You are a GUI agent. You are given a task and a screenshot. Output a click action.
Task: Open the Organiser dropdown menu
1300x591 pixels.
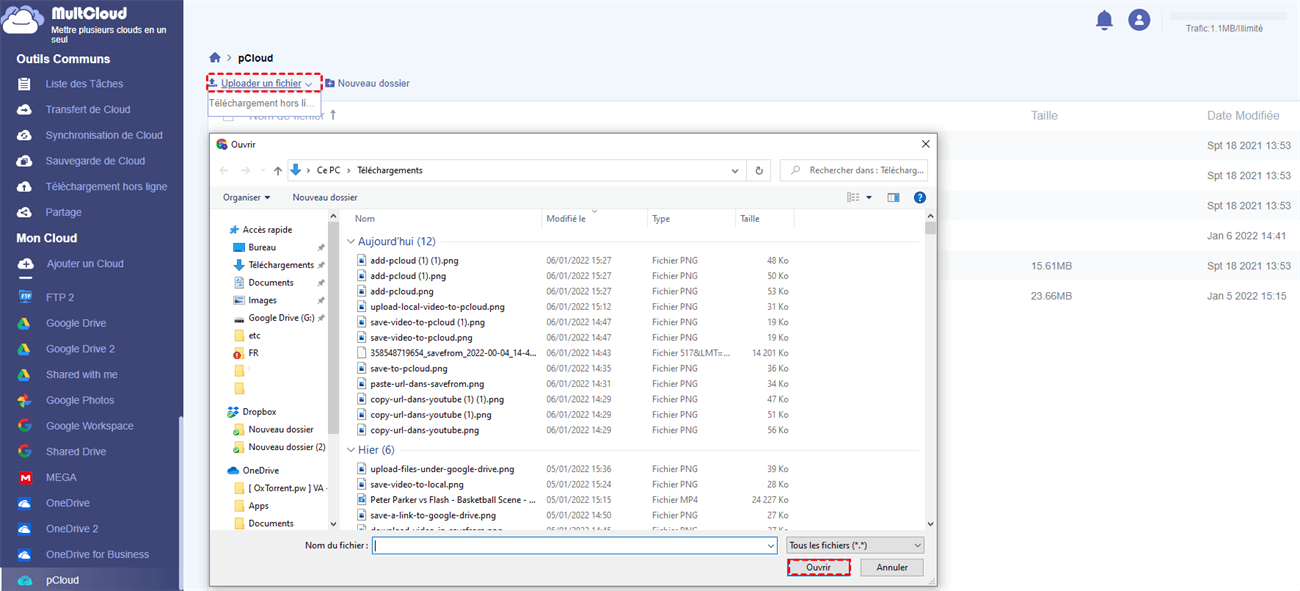pyautogui.click(x=246, y=198)
